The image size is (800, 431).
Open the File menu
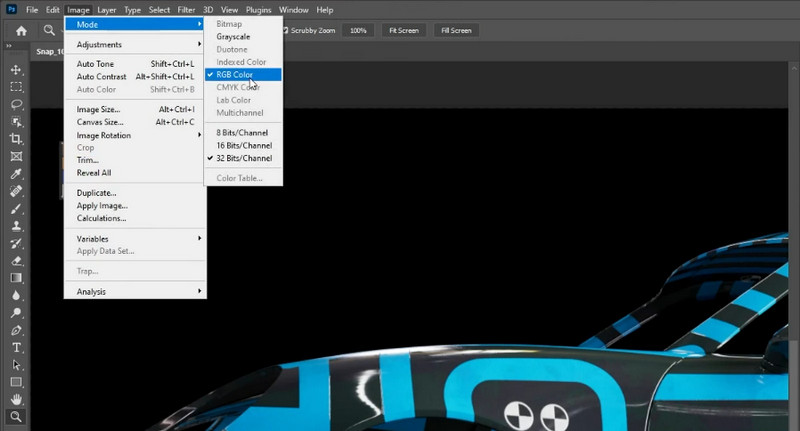click(32, 10)
